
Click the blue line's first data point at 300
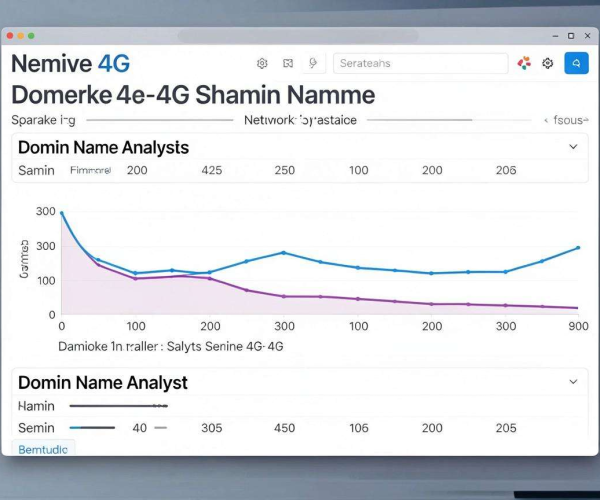coord(62,213)
